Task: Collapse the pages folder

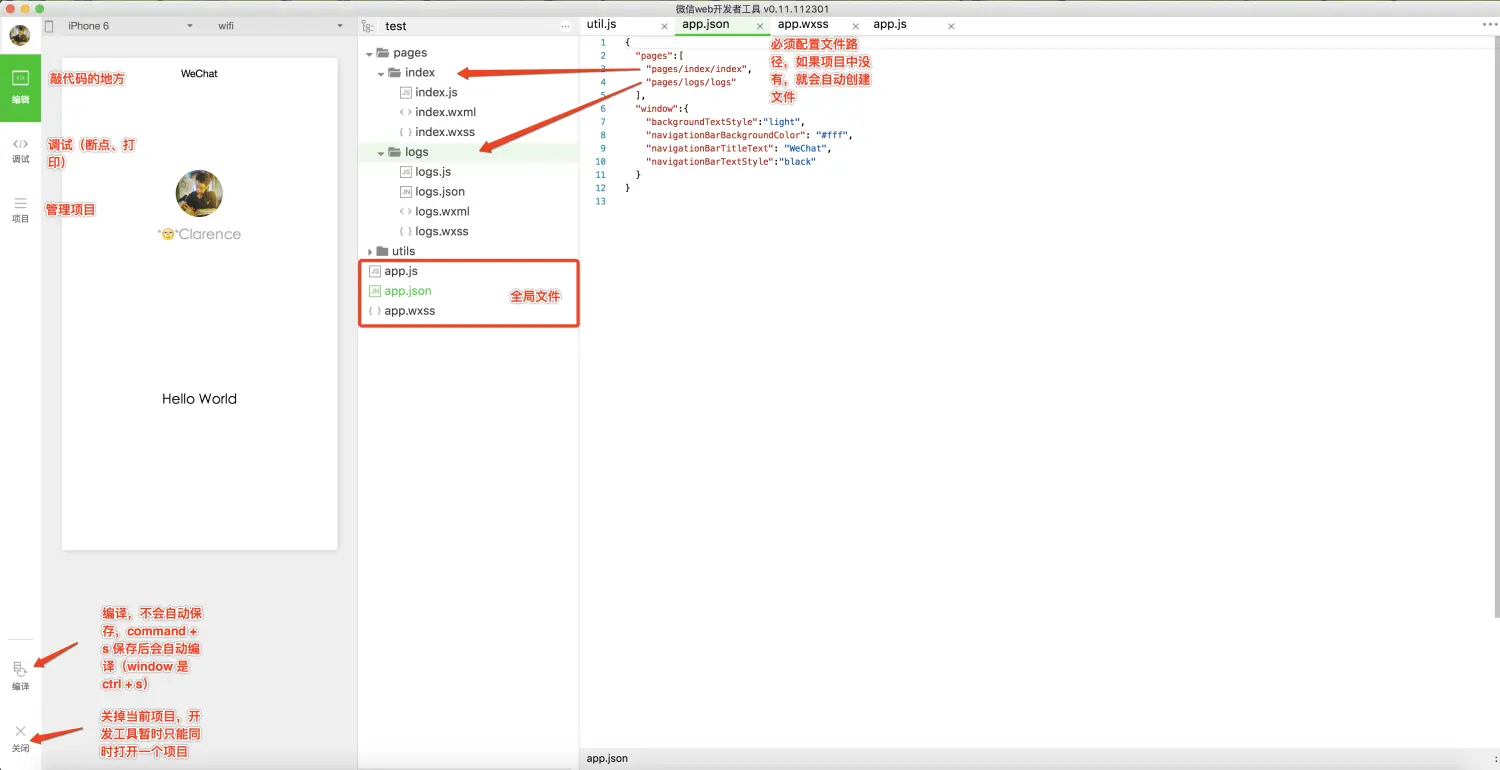Action: (370, 53)
